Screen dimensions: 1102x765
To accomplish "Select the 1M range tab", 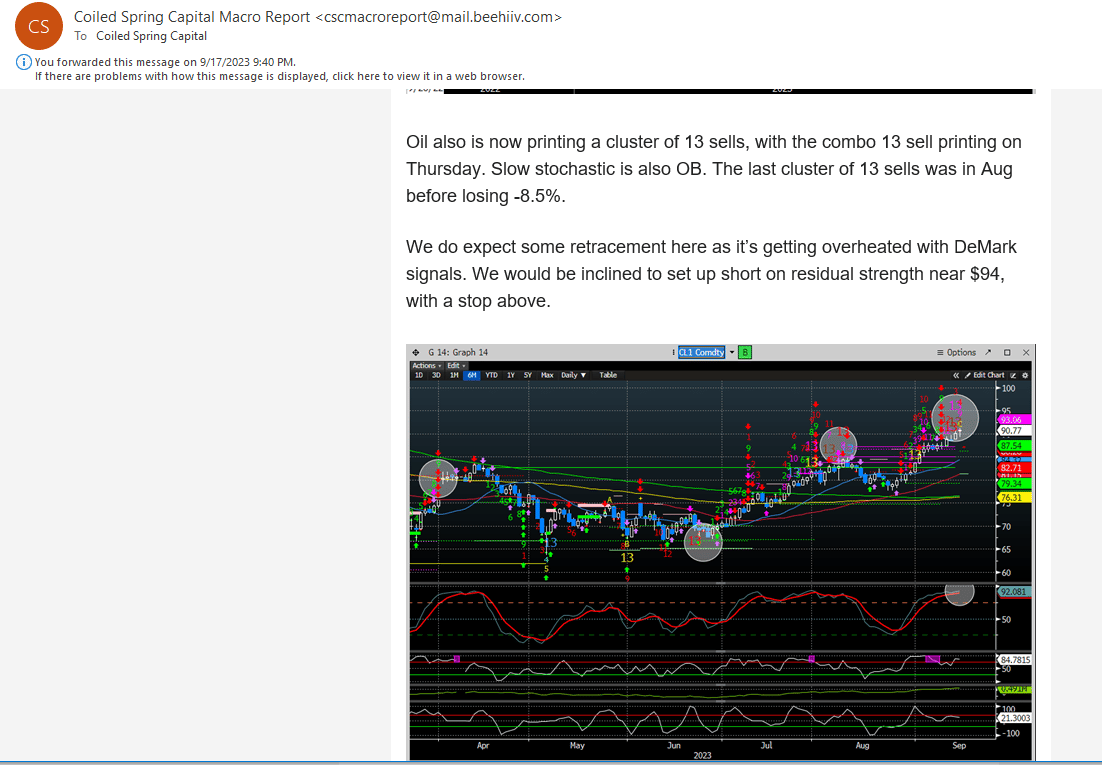I will pos(454,375).
